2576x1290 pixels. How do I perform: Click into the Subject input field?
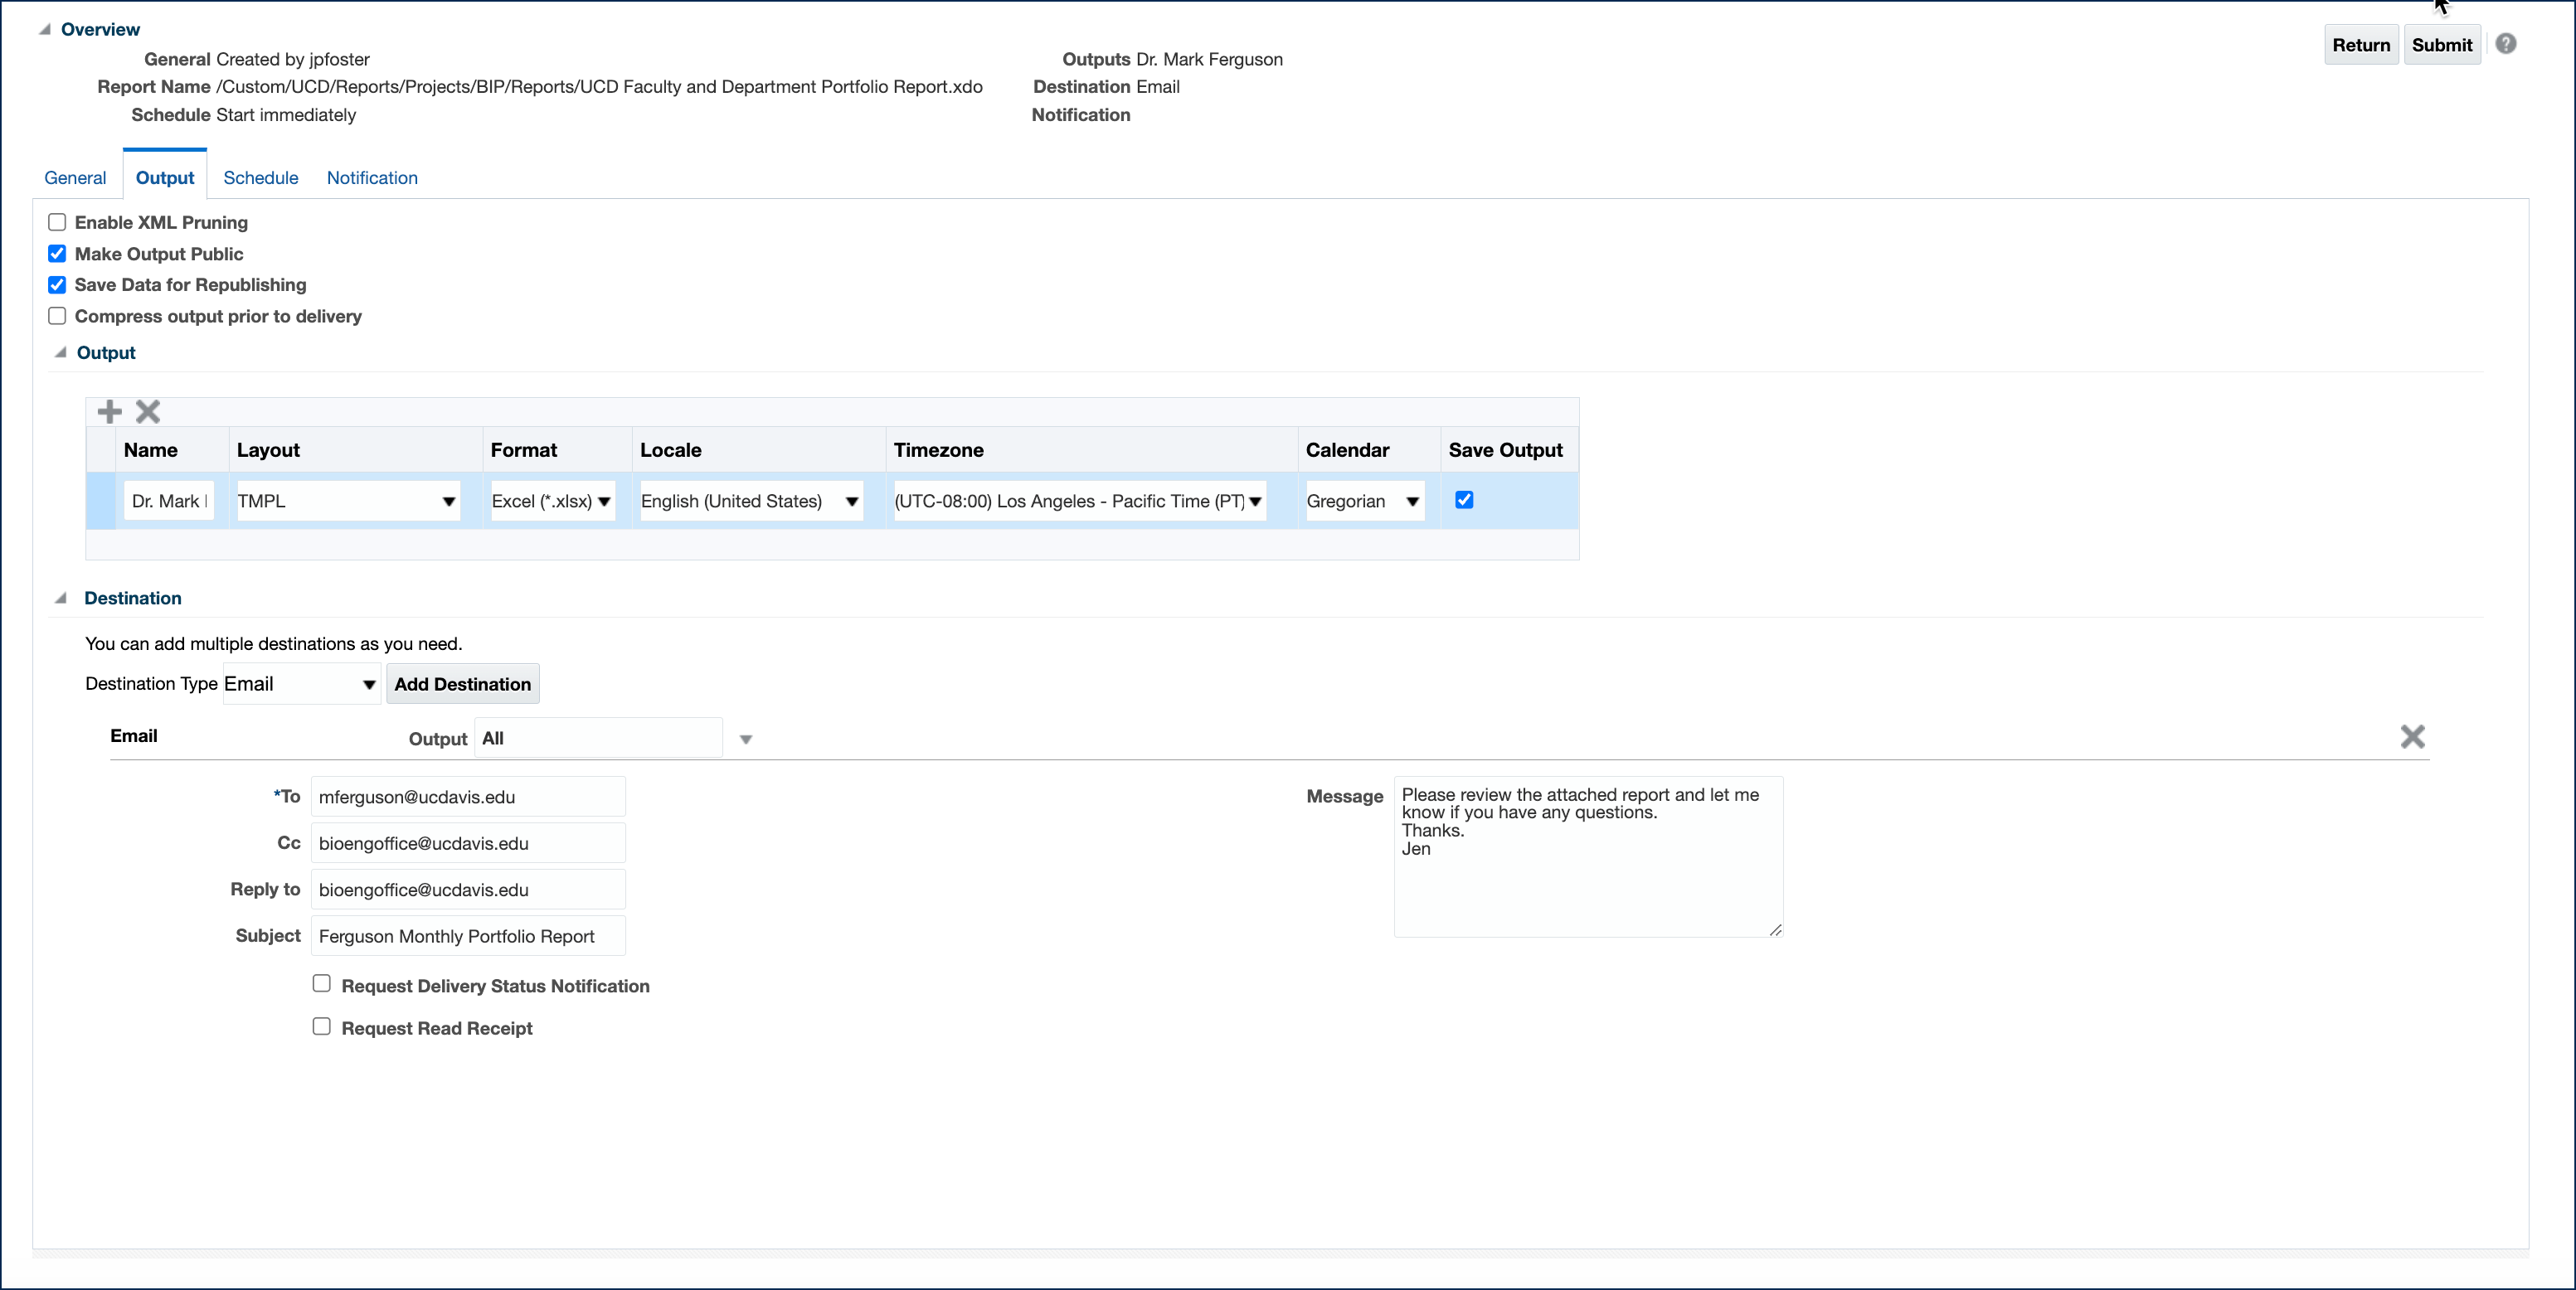coord(467,936)
